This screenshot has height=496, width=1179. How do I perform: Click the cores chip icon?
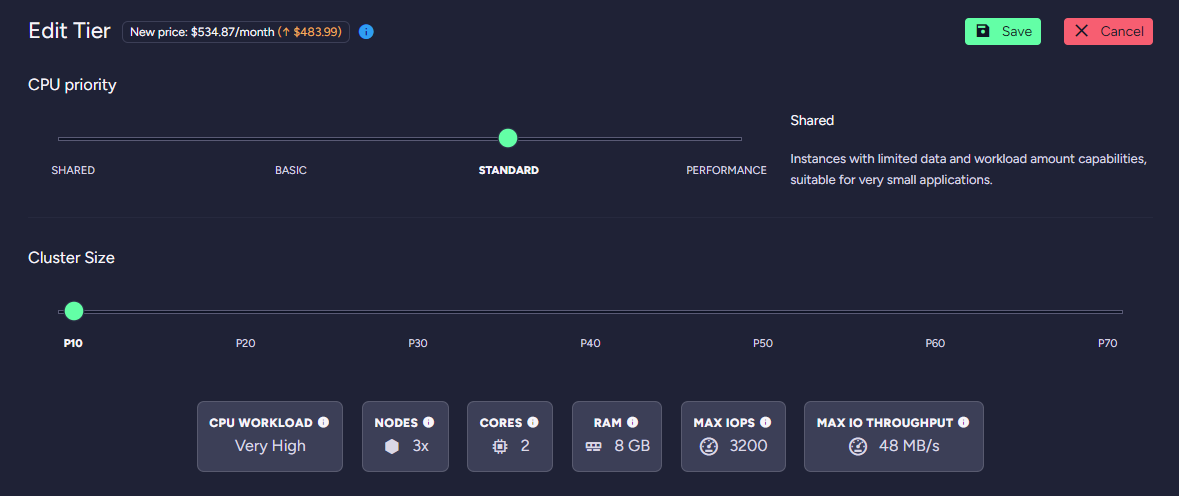(500, 446)
